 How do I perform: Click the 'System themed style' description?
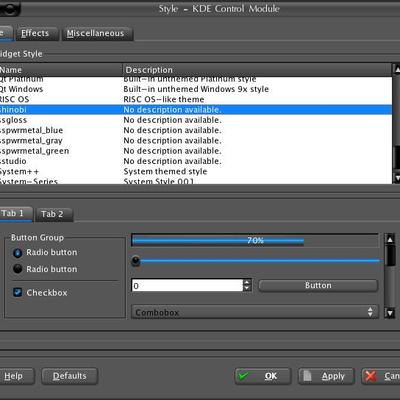[x=165, y=172]
